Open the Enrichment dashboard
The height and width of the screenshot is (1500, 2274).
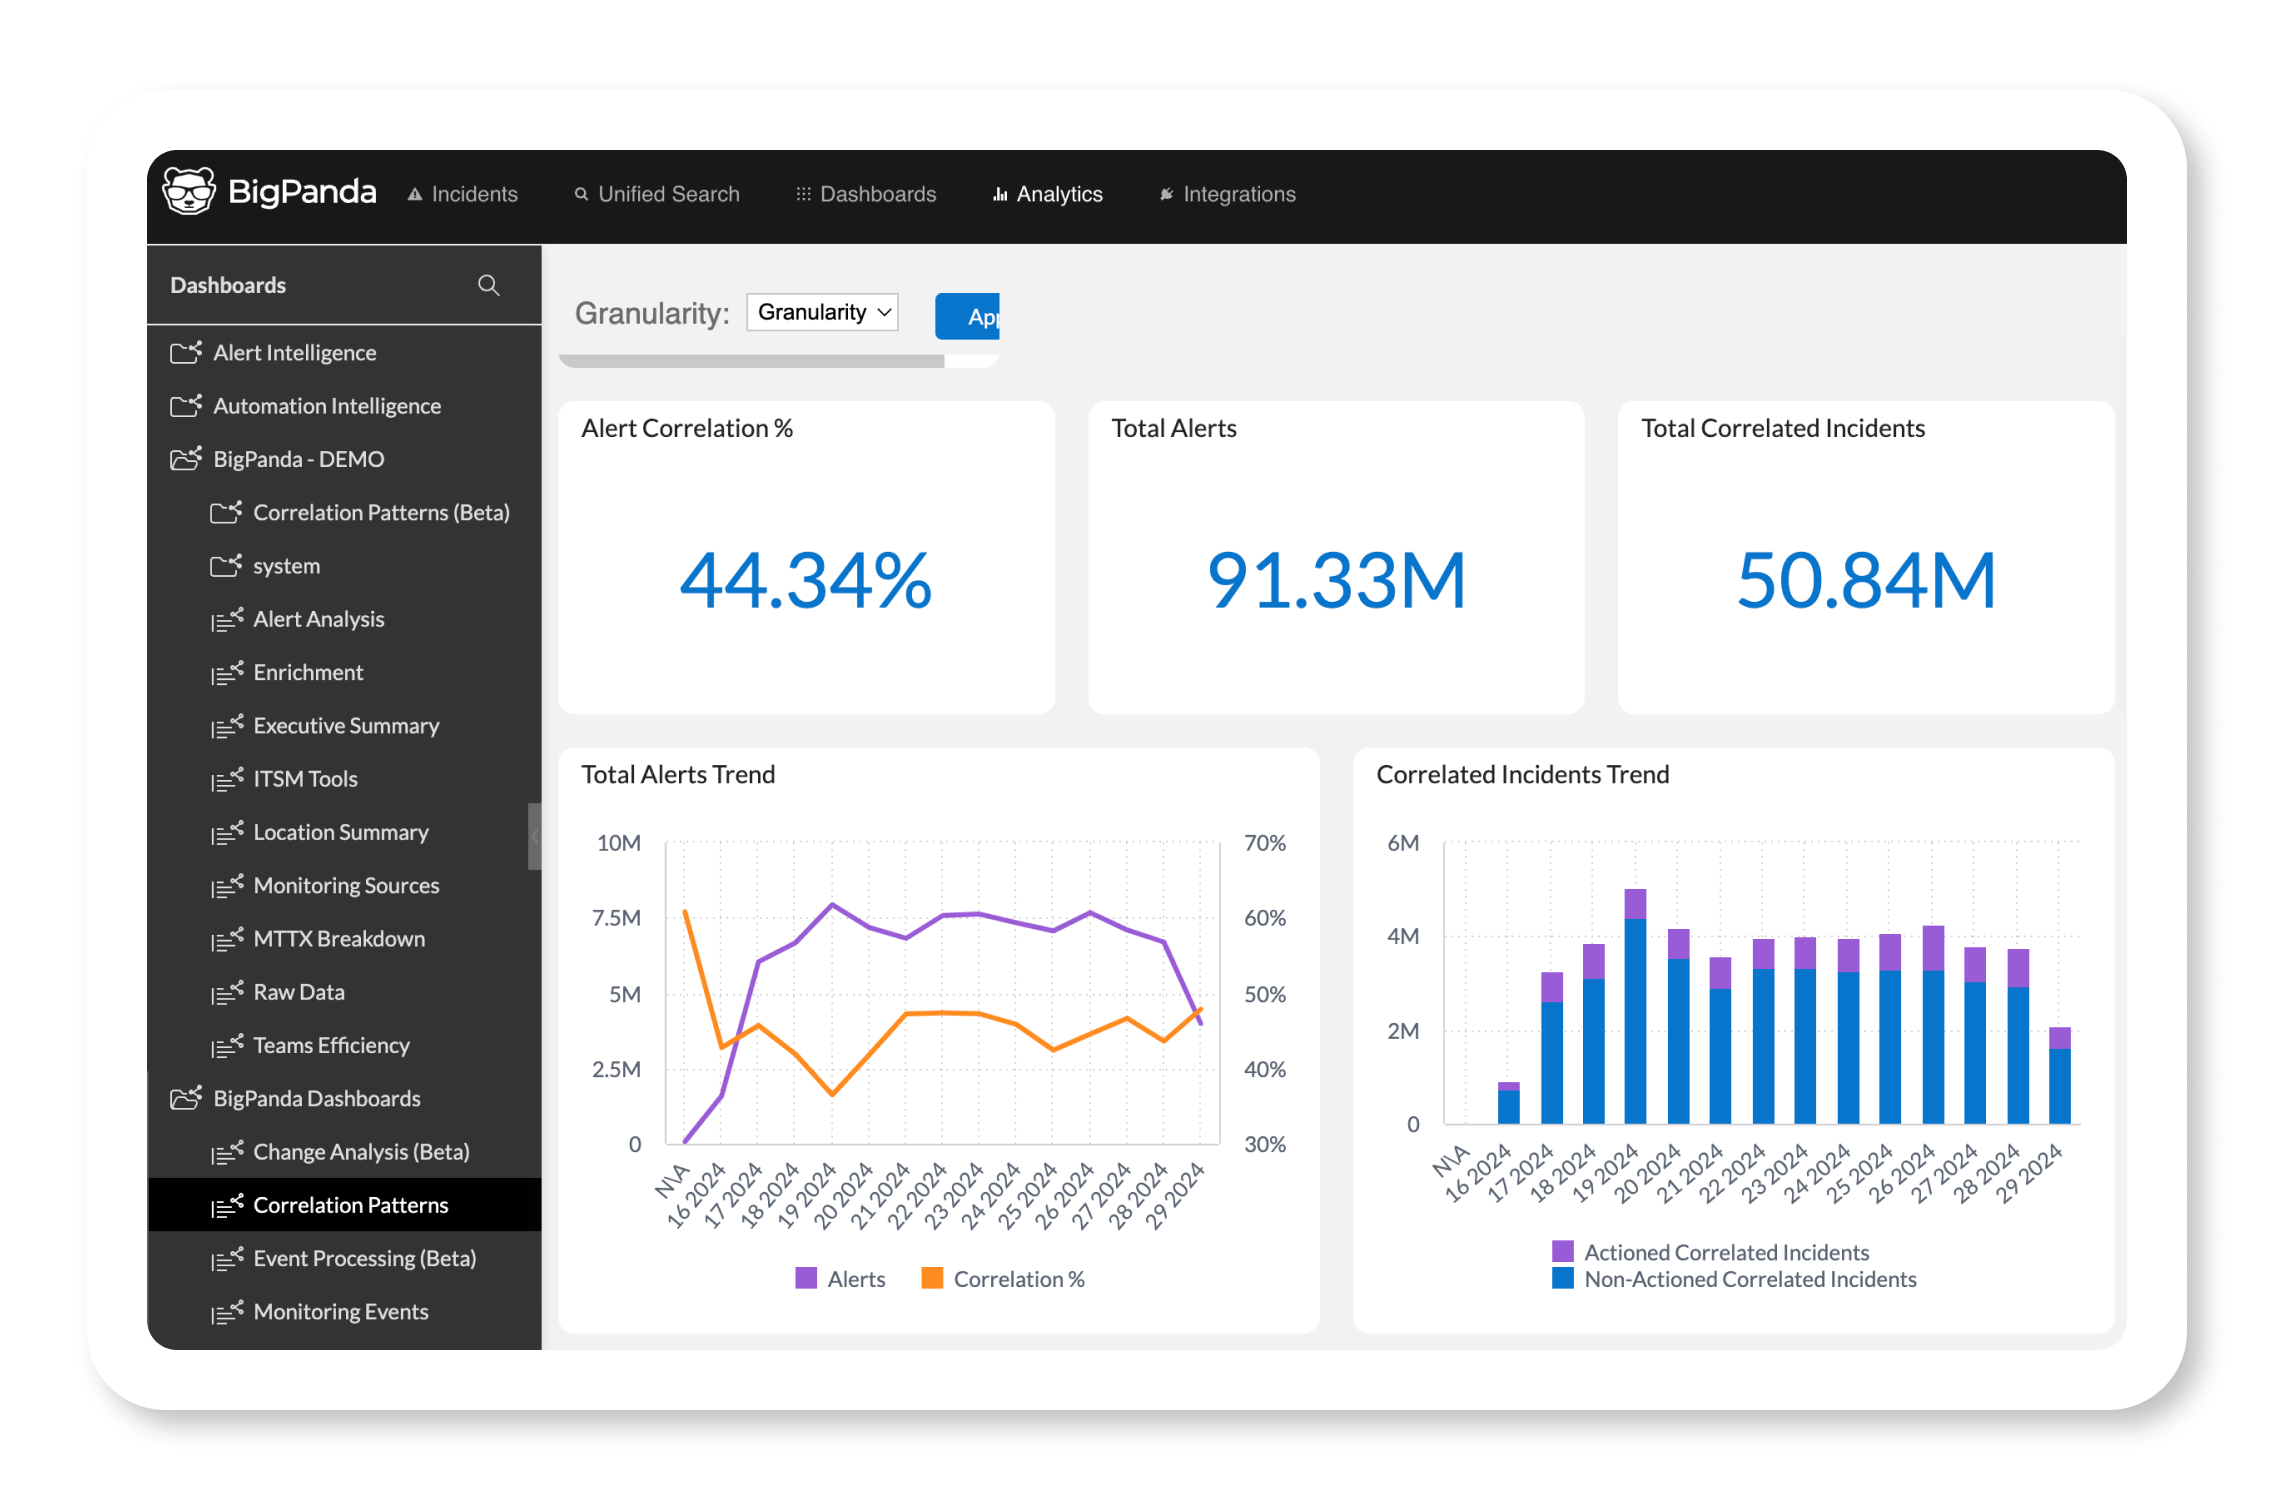[x=344, y=672]
